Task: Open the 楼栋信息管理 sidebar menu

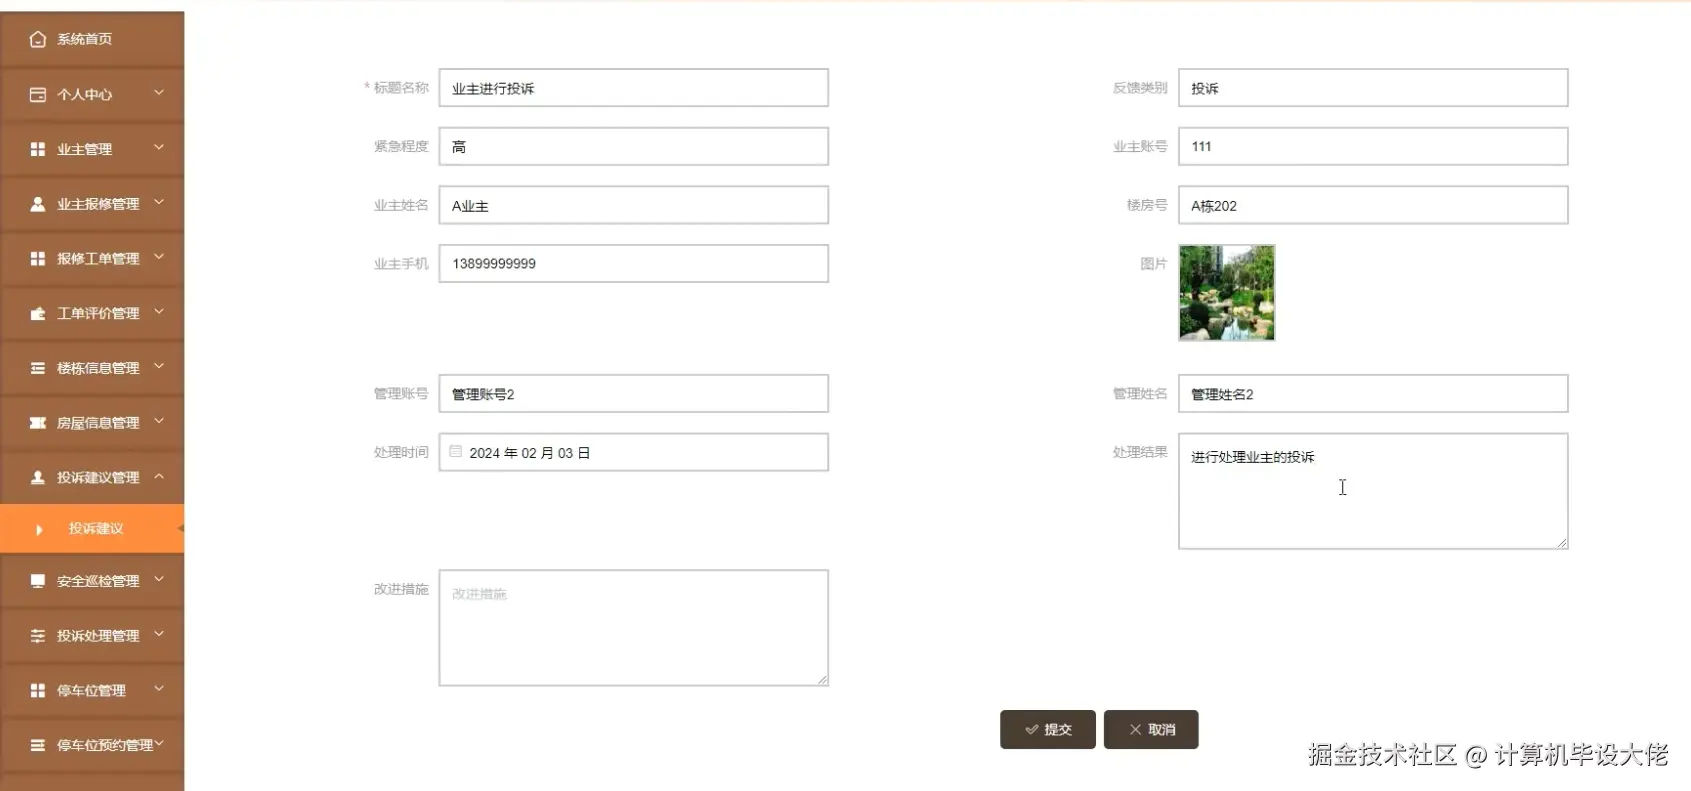Action: point(92,368)
